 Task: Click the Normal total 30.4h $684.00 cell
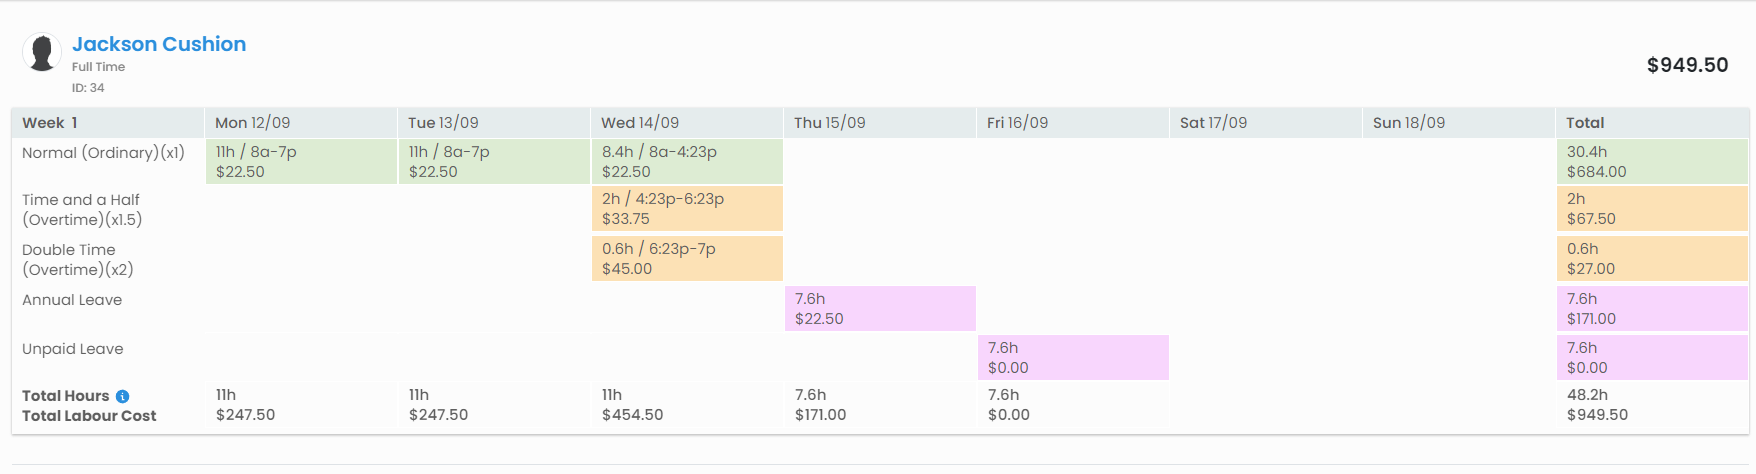click(1652, 162)
